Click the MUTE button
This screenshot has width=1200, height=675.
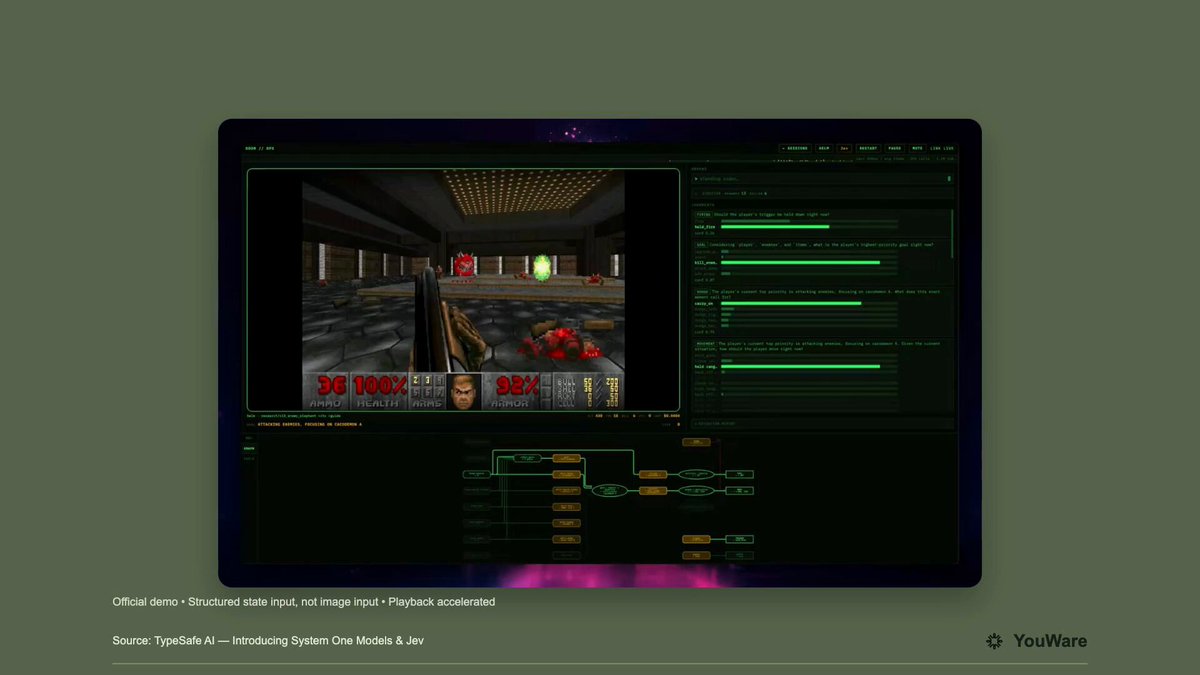click(x=917, y=148)
